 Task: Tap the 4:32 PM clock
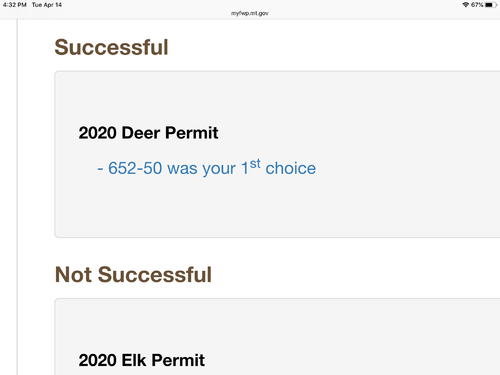click(x=14, y=5)
